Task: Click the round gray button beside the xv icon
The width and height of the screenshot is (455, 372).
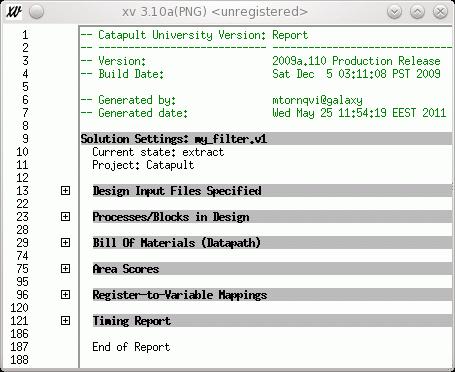Action: point(36,12)
